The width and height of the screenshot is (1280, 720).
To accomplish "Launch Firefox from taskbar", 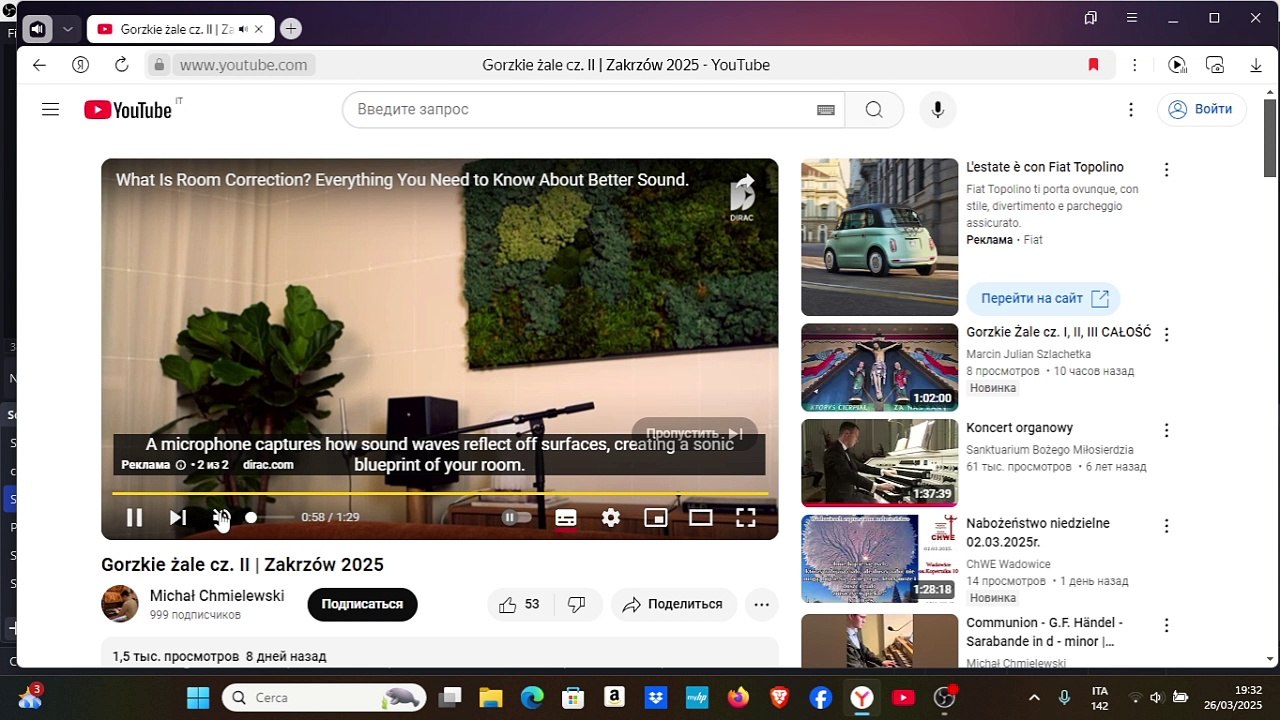I will pos(738,697).
